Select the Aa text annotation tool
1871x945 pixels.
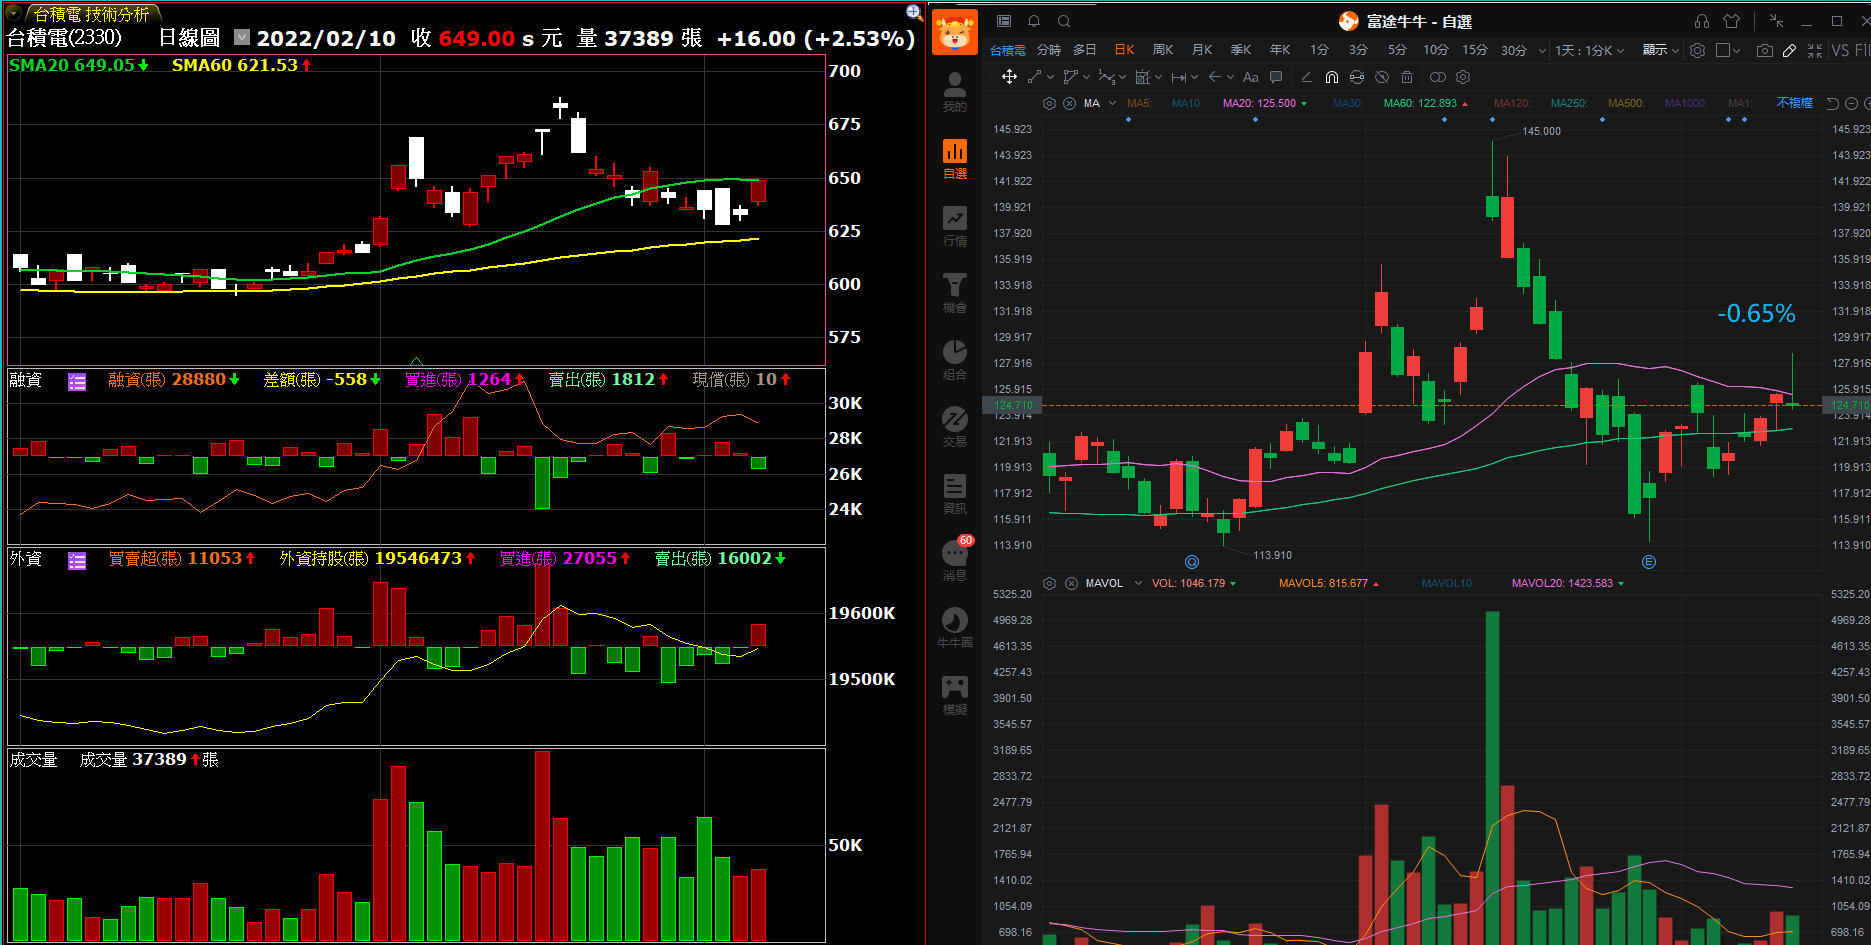pyautogui.click(x=1250, y=77)
